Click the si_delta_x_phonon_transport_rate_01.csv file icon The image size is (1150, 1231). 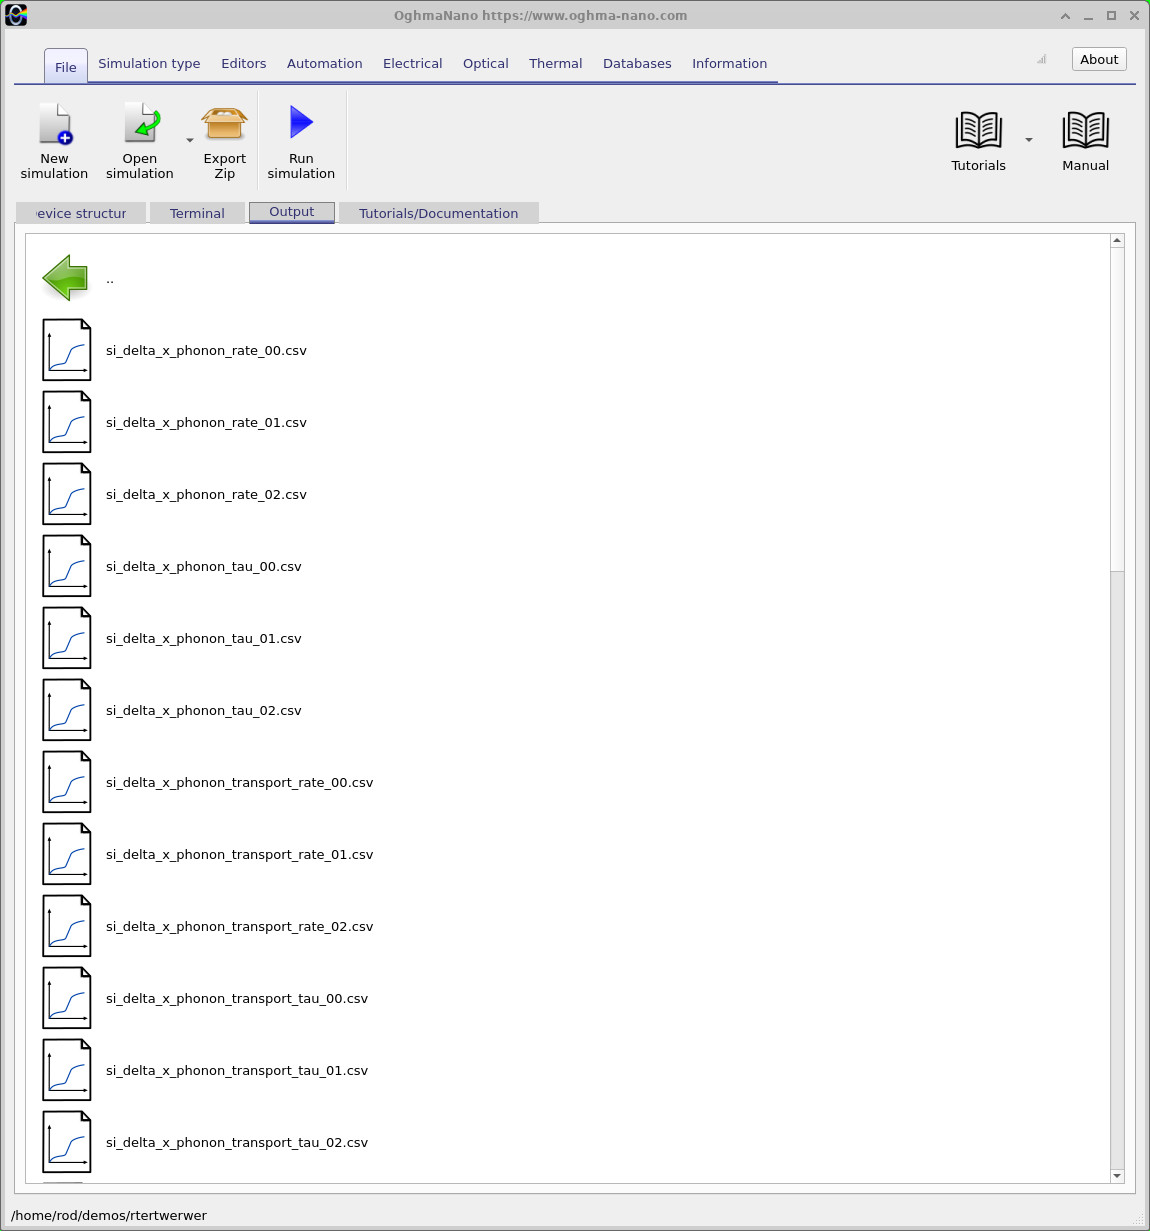(x=67, y=854)
